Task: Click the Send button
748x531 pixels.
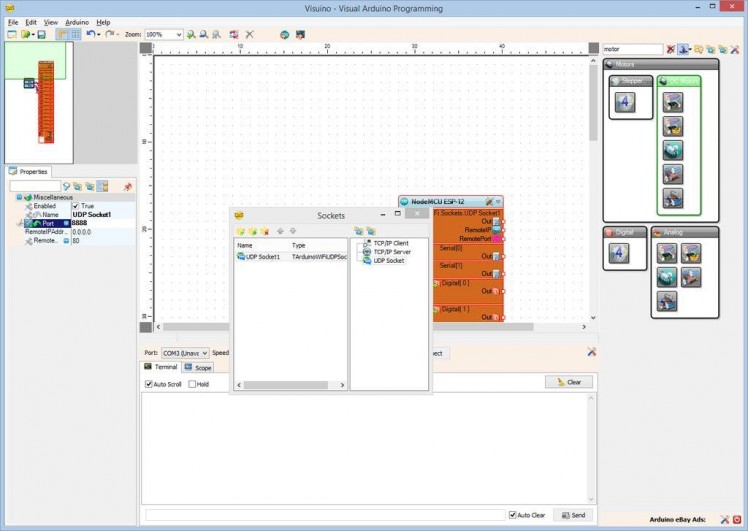Action: [574, 515]
